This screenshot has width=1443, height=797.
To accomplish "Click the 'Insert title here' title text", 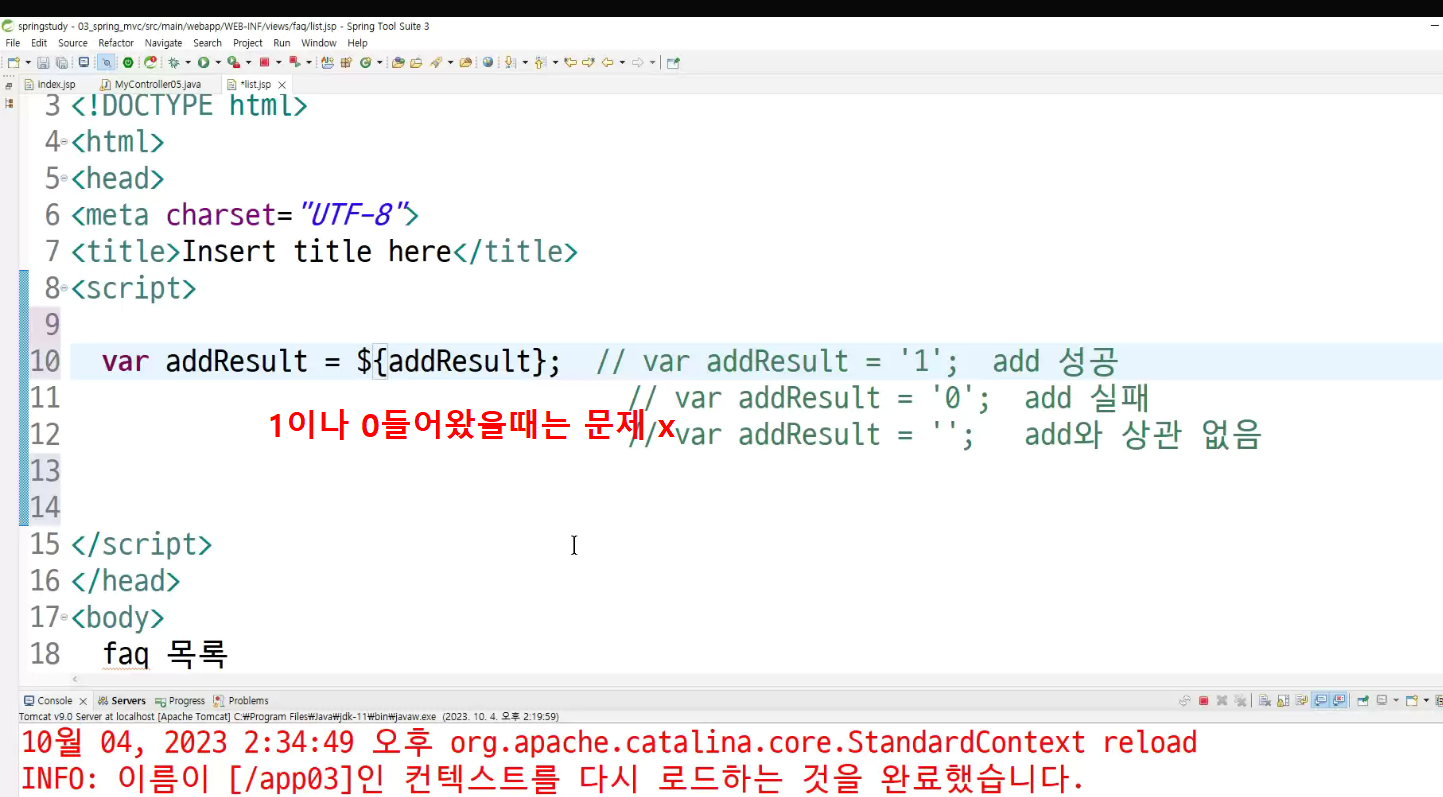I will pyautogui.click(x=316, y=251).
